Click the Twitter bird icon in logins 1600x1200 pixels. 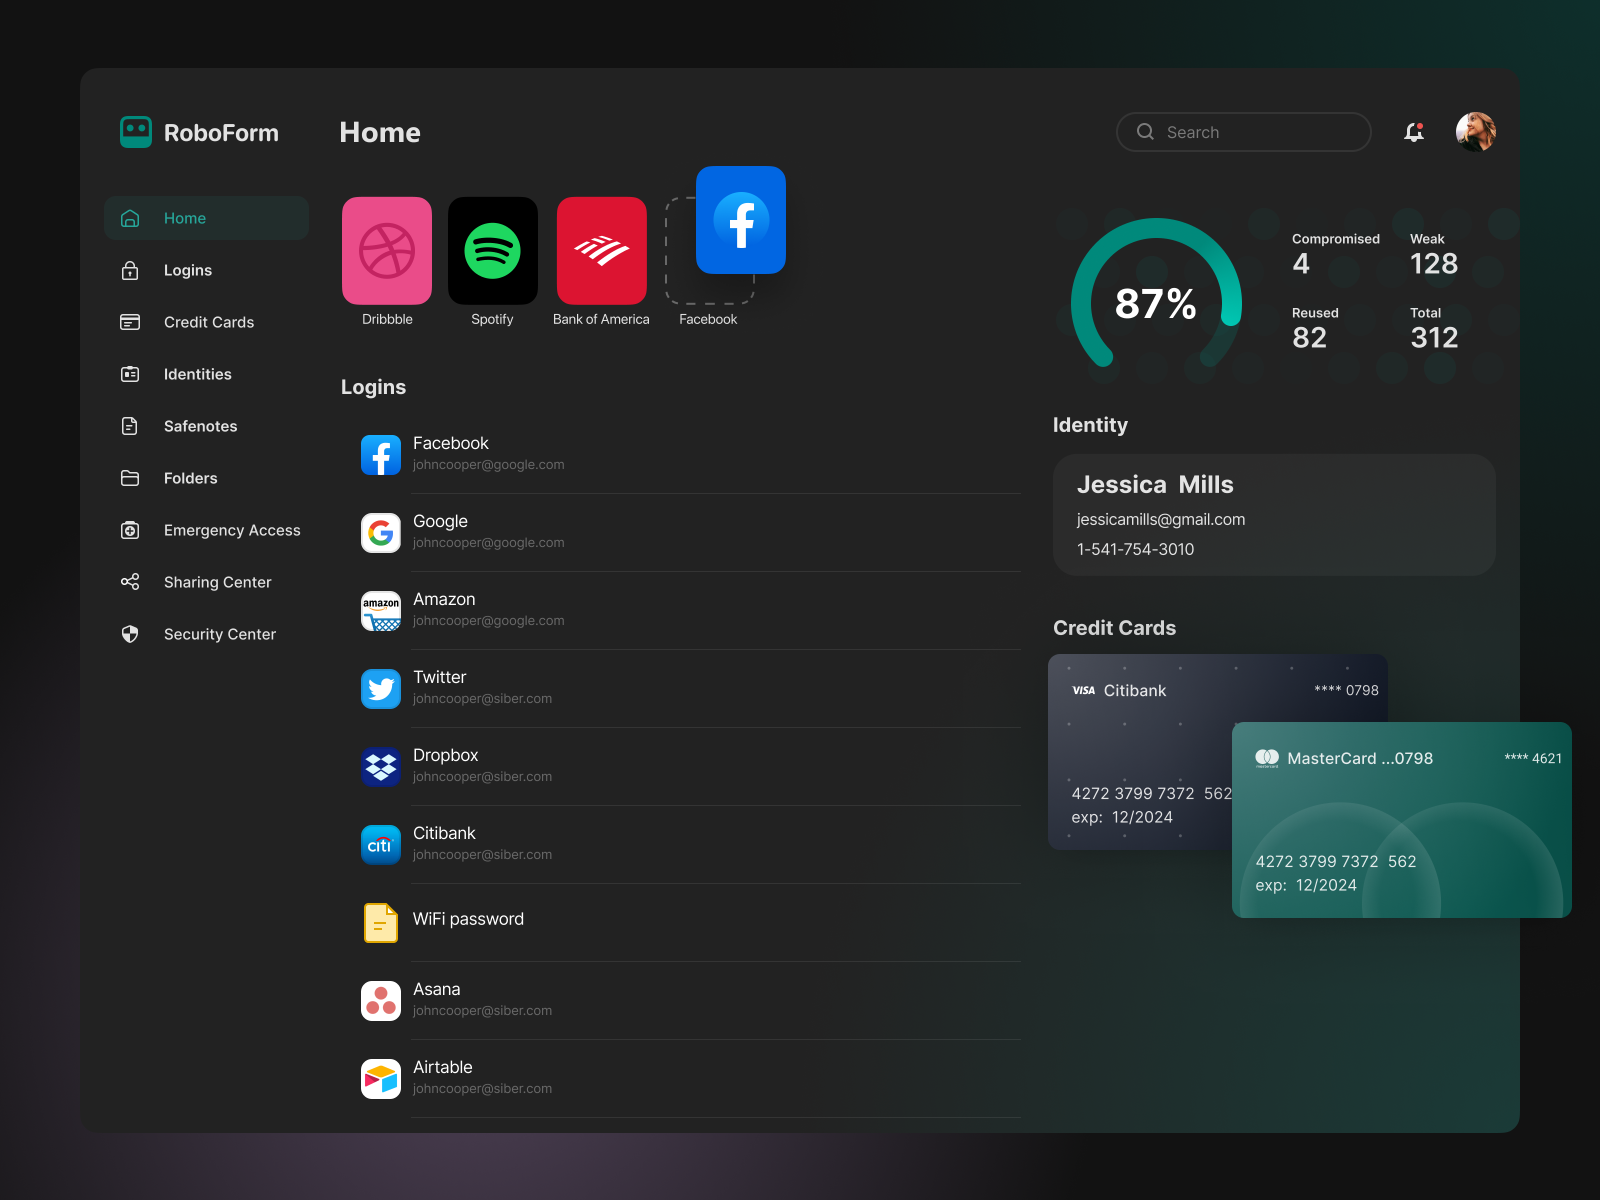381,689
